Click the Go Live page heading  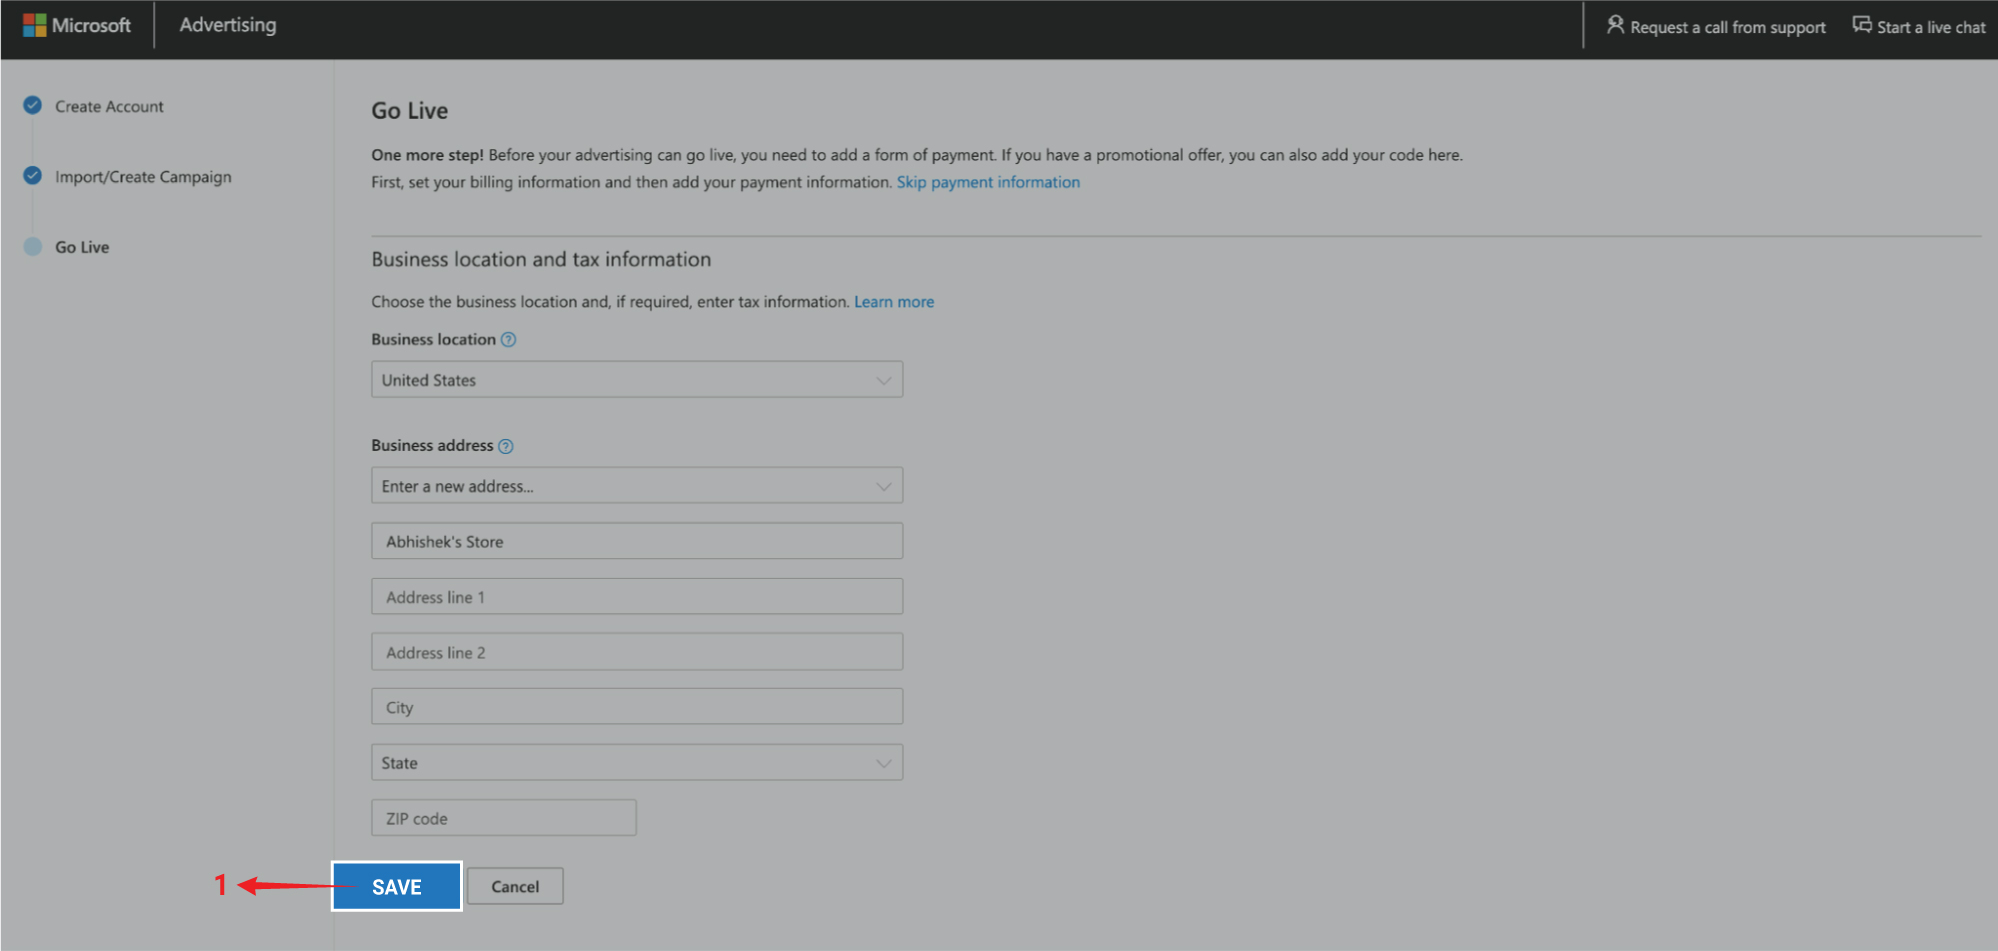(x=410, y=111)
